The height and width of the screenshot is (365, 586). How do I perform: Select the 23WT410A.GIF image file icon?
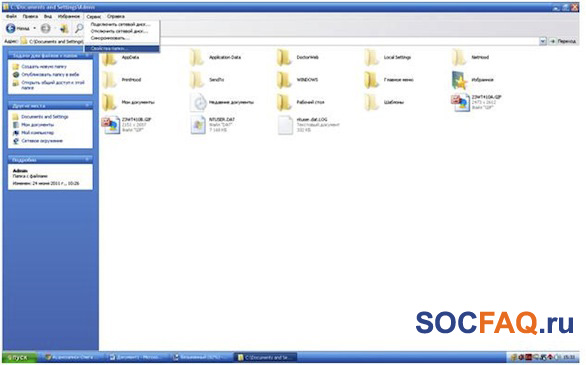(x=460, y=103)
